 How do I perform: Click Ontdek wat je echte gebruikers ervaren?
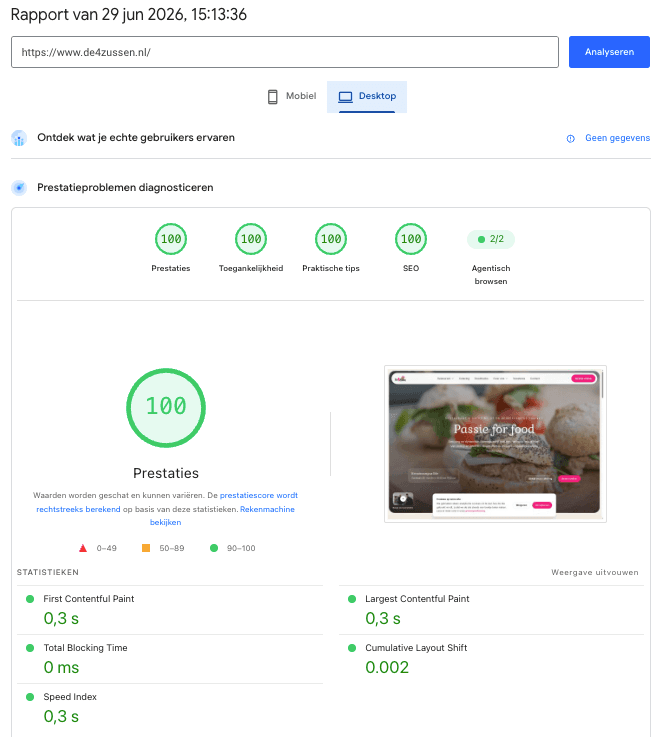pos(136,138)
